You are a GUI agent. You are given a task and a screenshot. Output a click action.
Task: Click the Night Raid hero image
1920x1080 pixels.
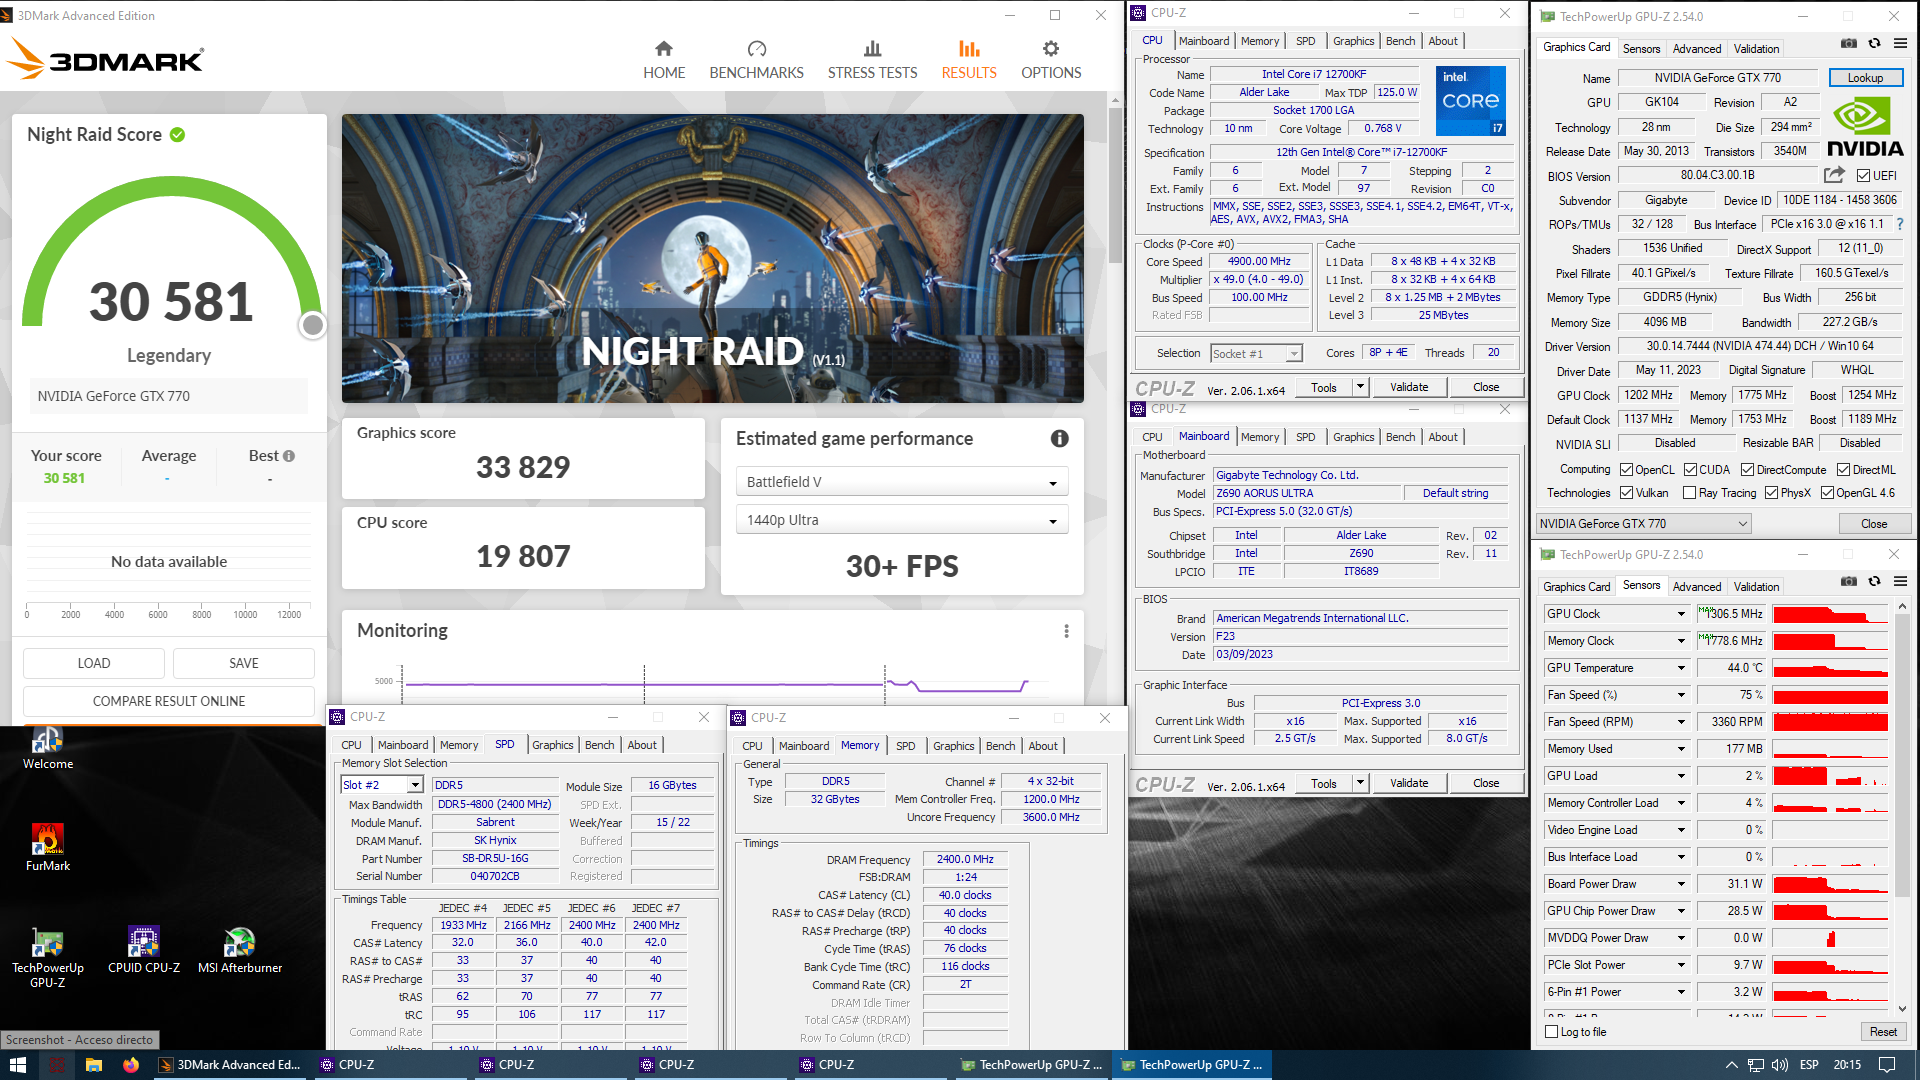click(x=712, y=258)
